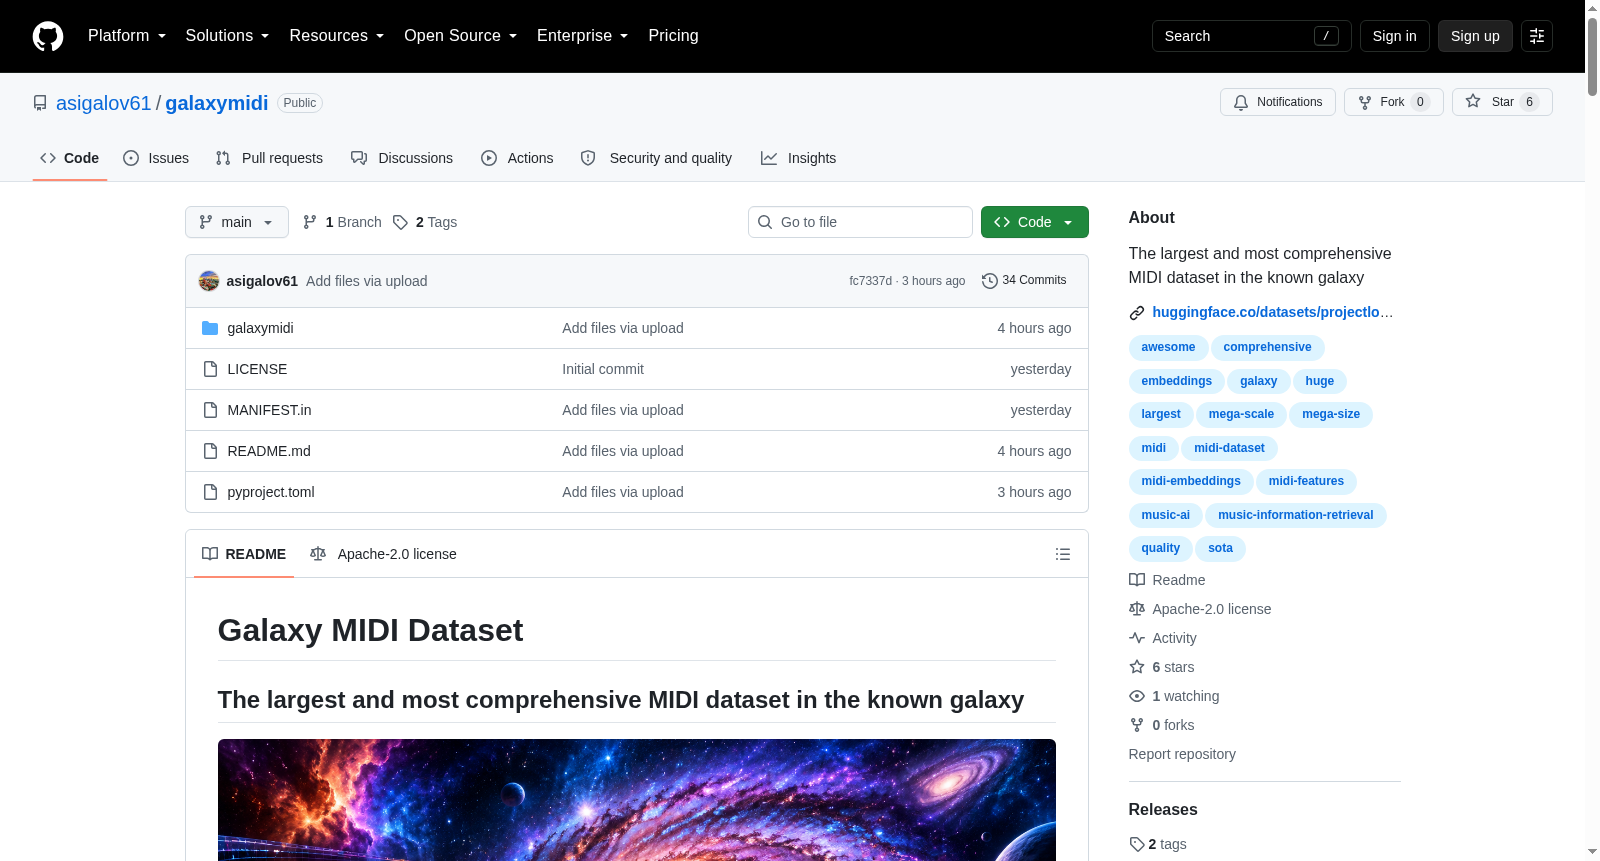
Task: Select the Apache-2.0 license tab in README
Action: coord(383,554)
